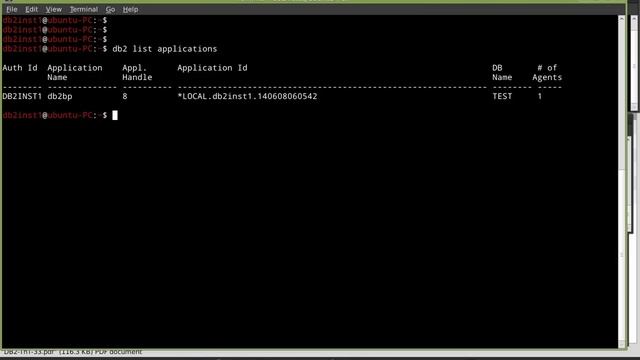Select the Auth Id column header

click(x=20, y=68)
